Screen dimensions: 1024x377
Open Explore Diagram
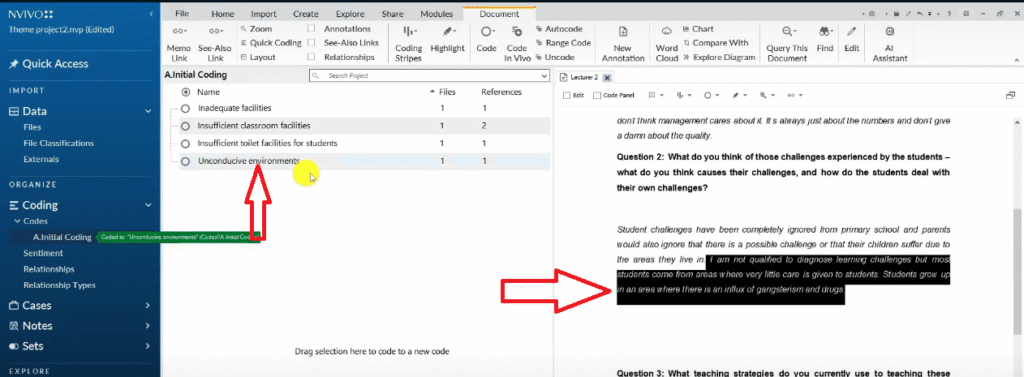coord(719,57)
